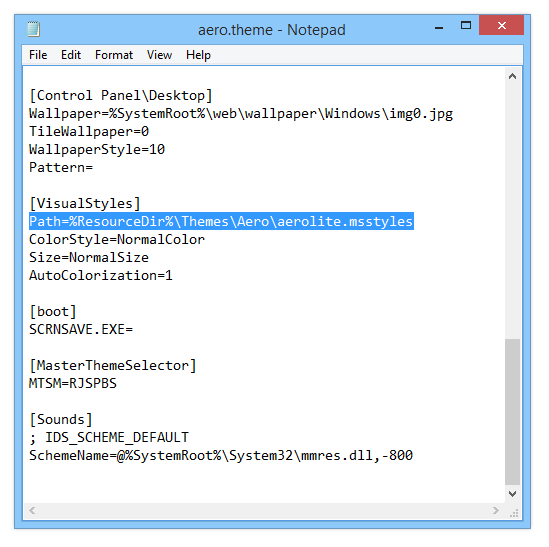Click the TileWallpaper=0 line

(x=89, y=132)
